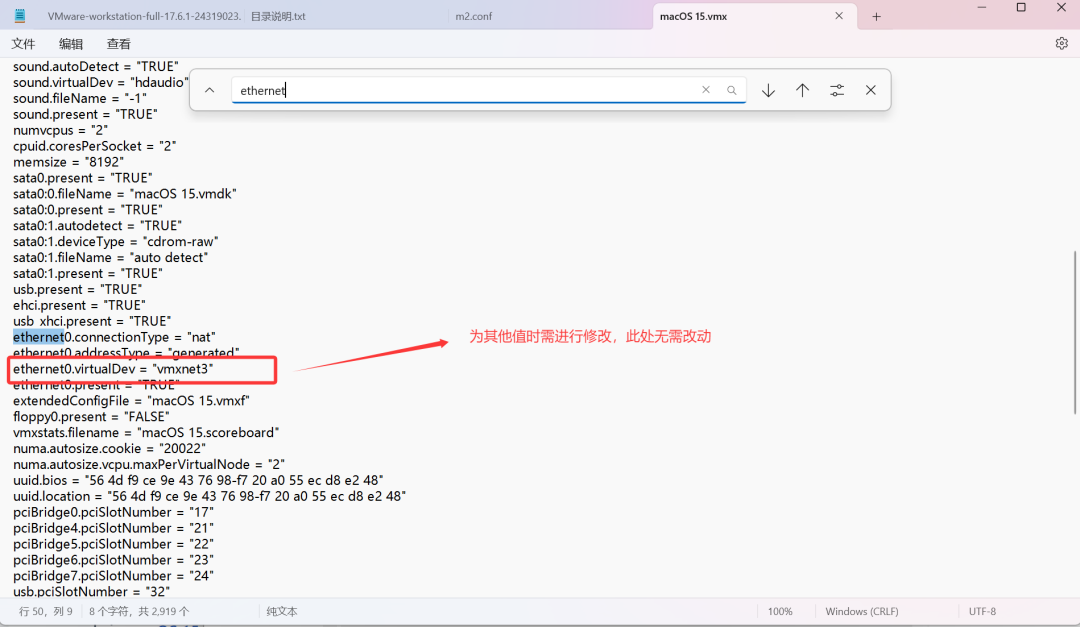
Task: Collapse the find bar chevron
Action: point(209,90)
